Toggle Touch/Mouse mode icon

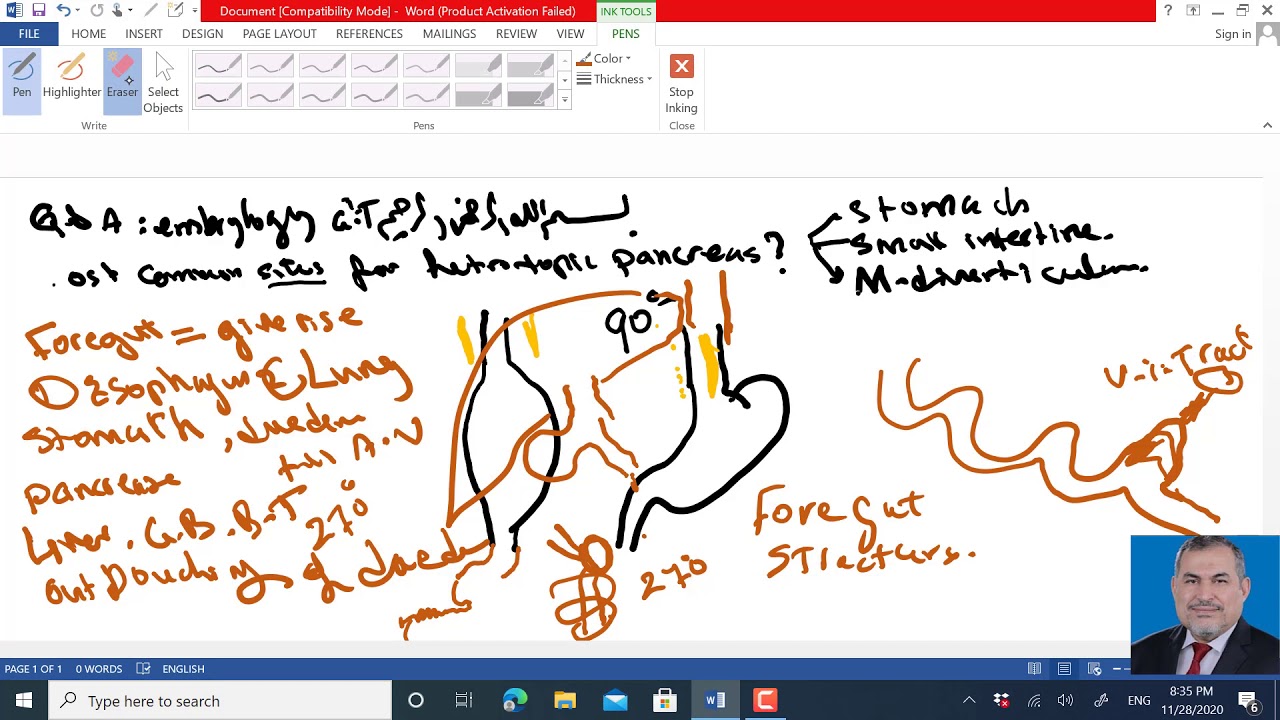pyautogui.click(x=117, y=11)
